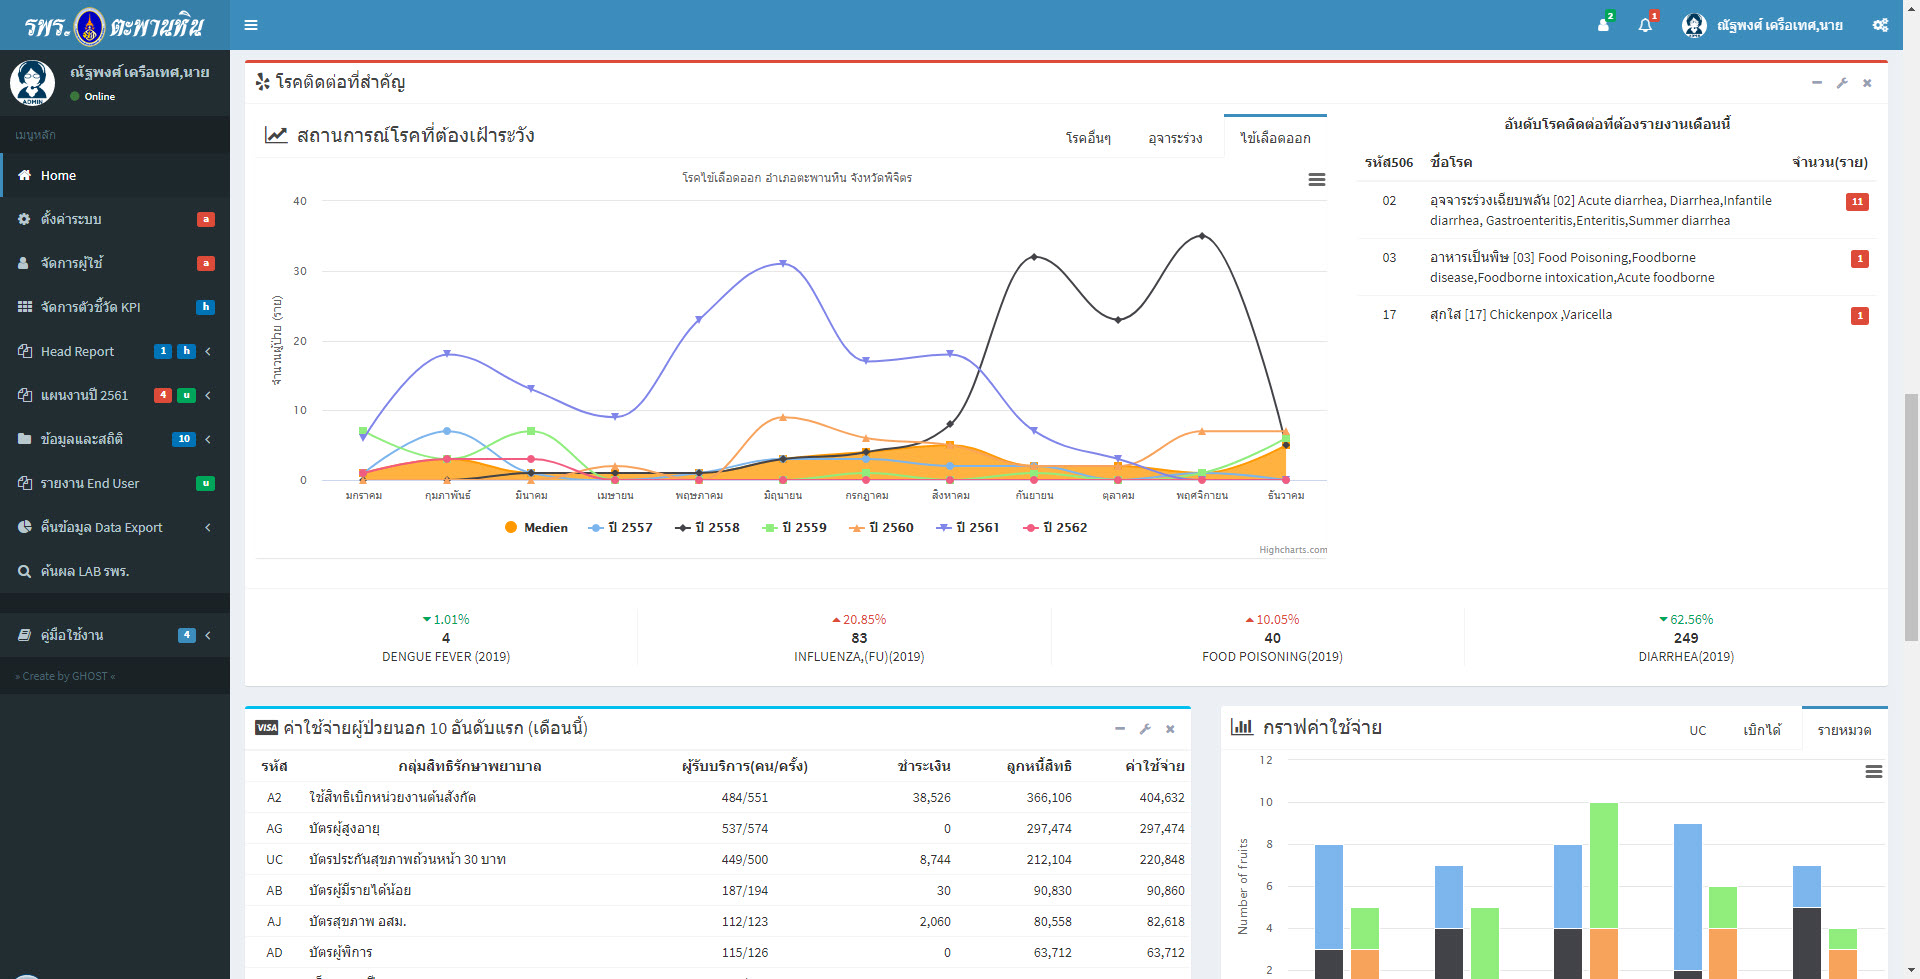Click the ข้อมูลและสถิติ folder icon
Screen dimensions: 1920x979
coord(24,439)
